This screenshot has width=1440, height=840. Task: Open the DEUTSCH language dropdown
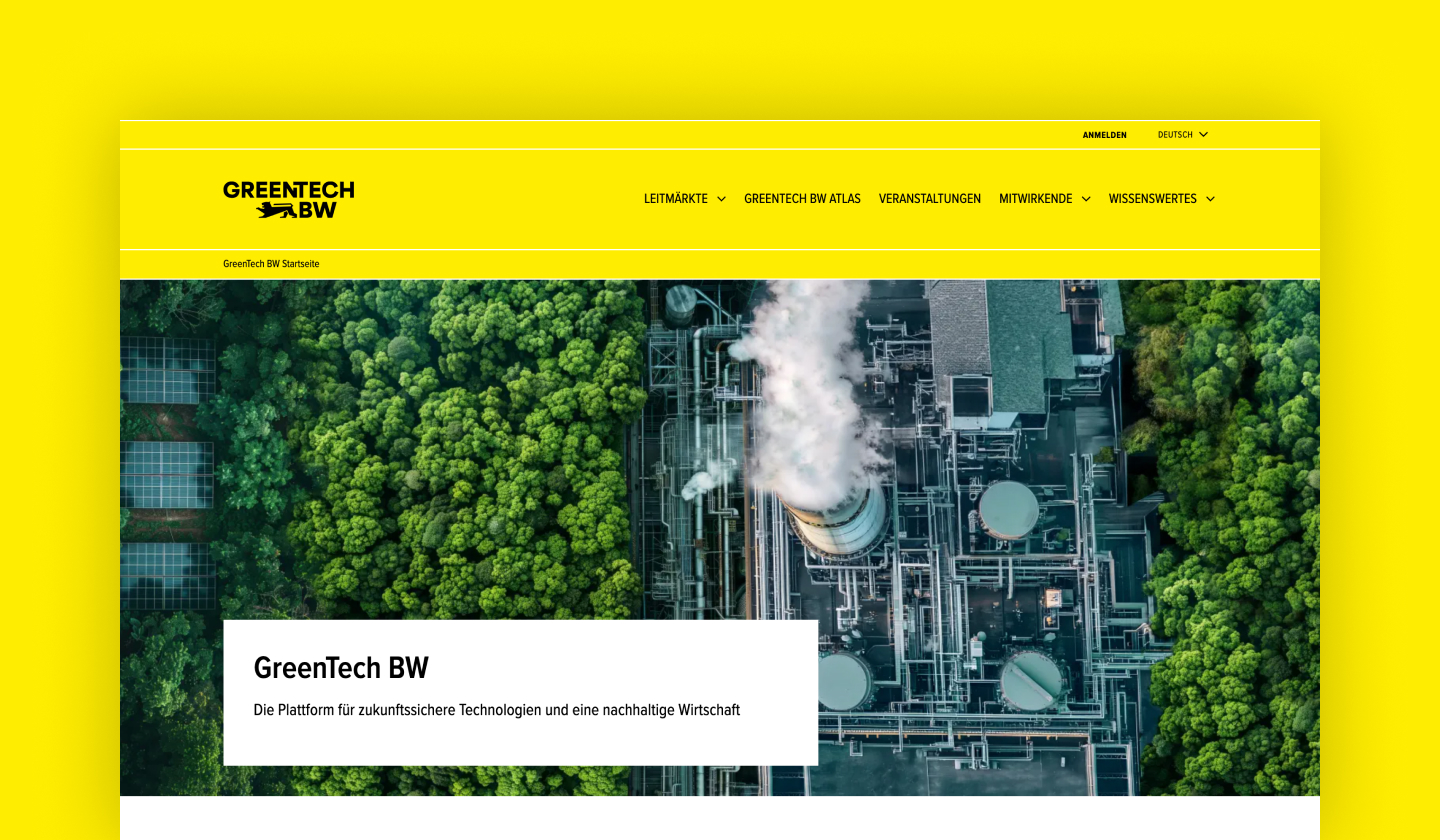pos(1175,134)
